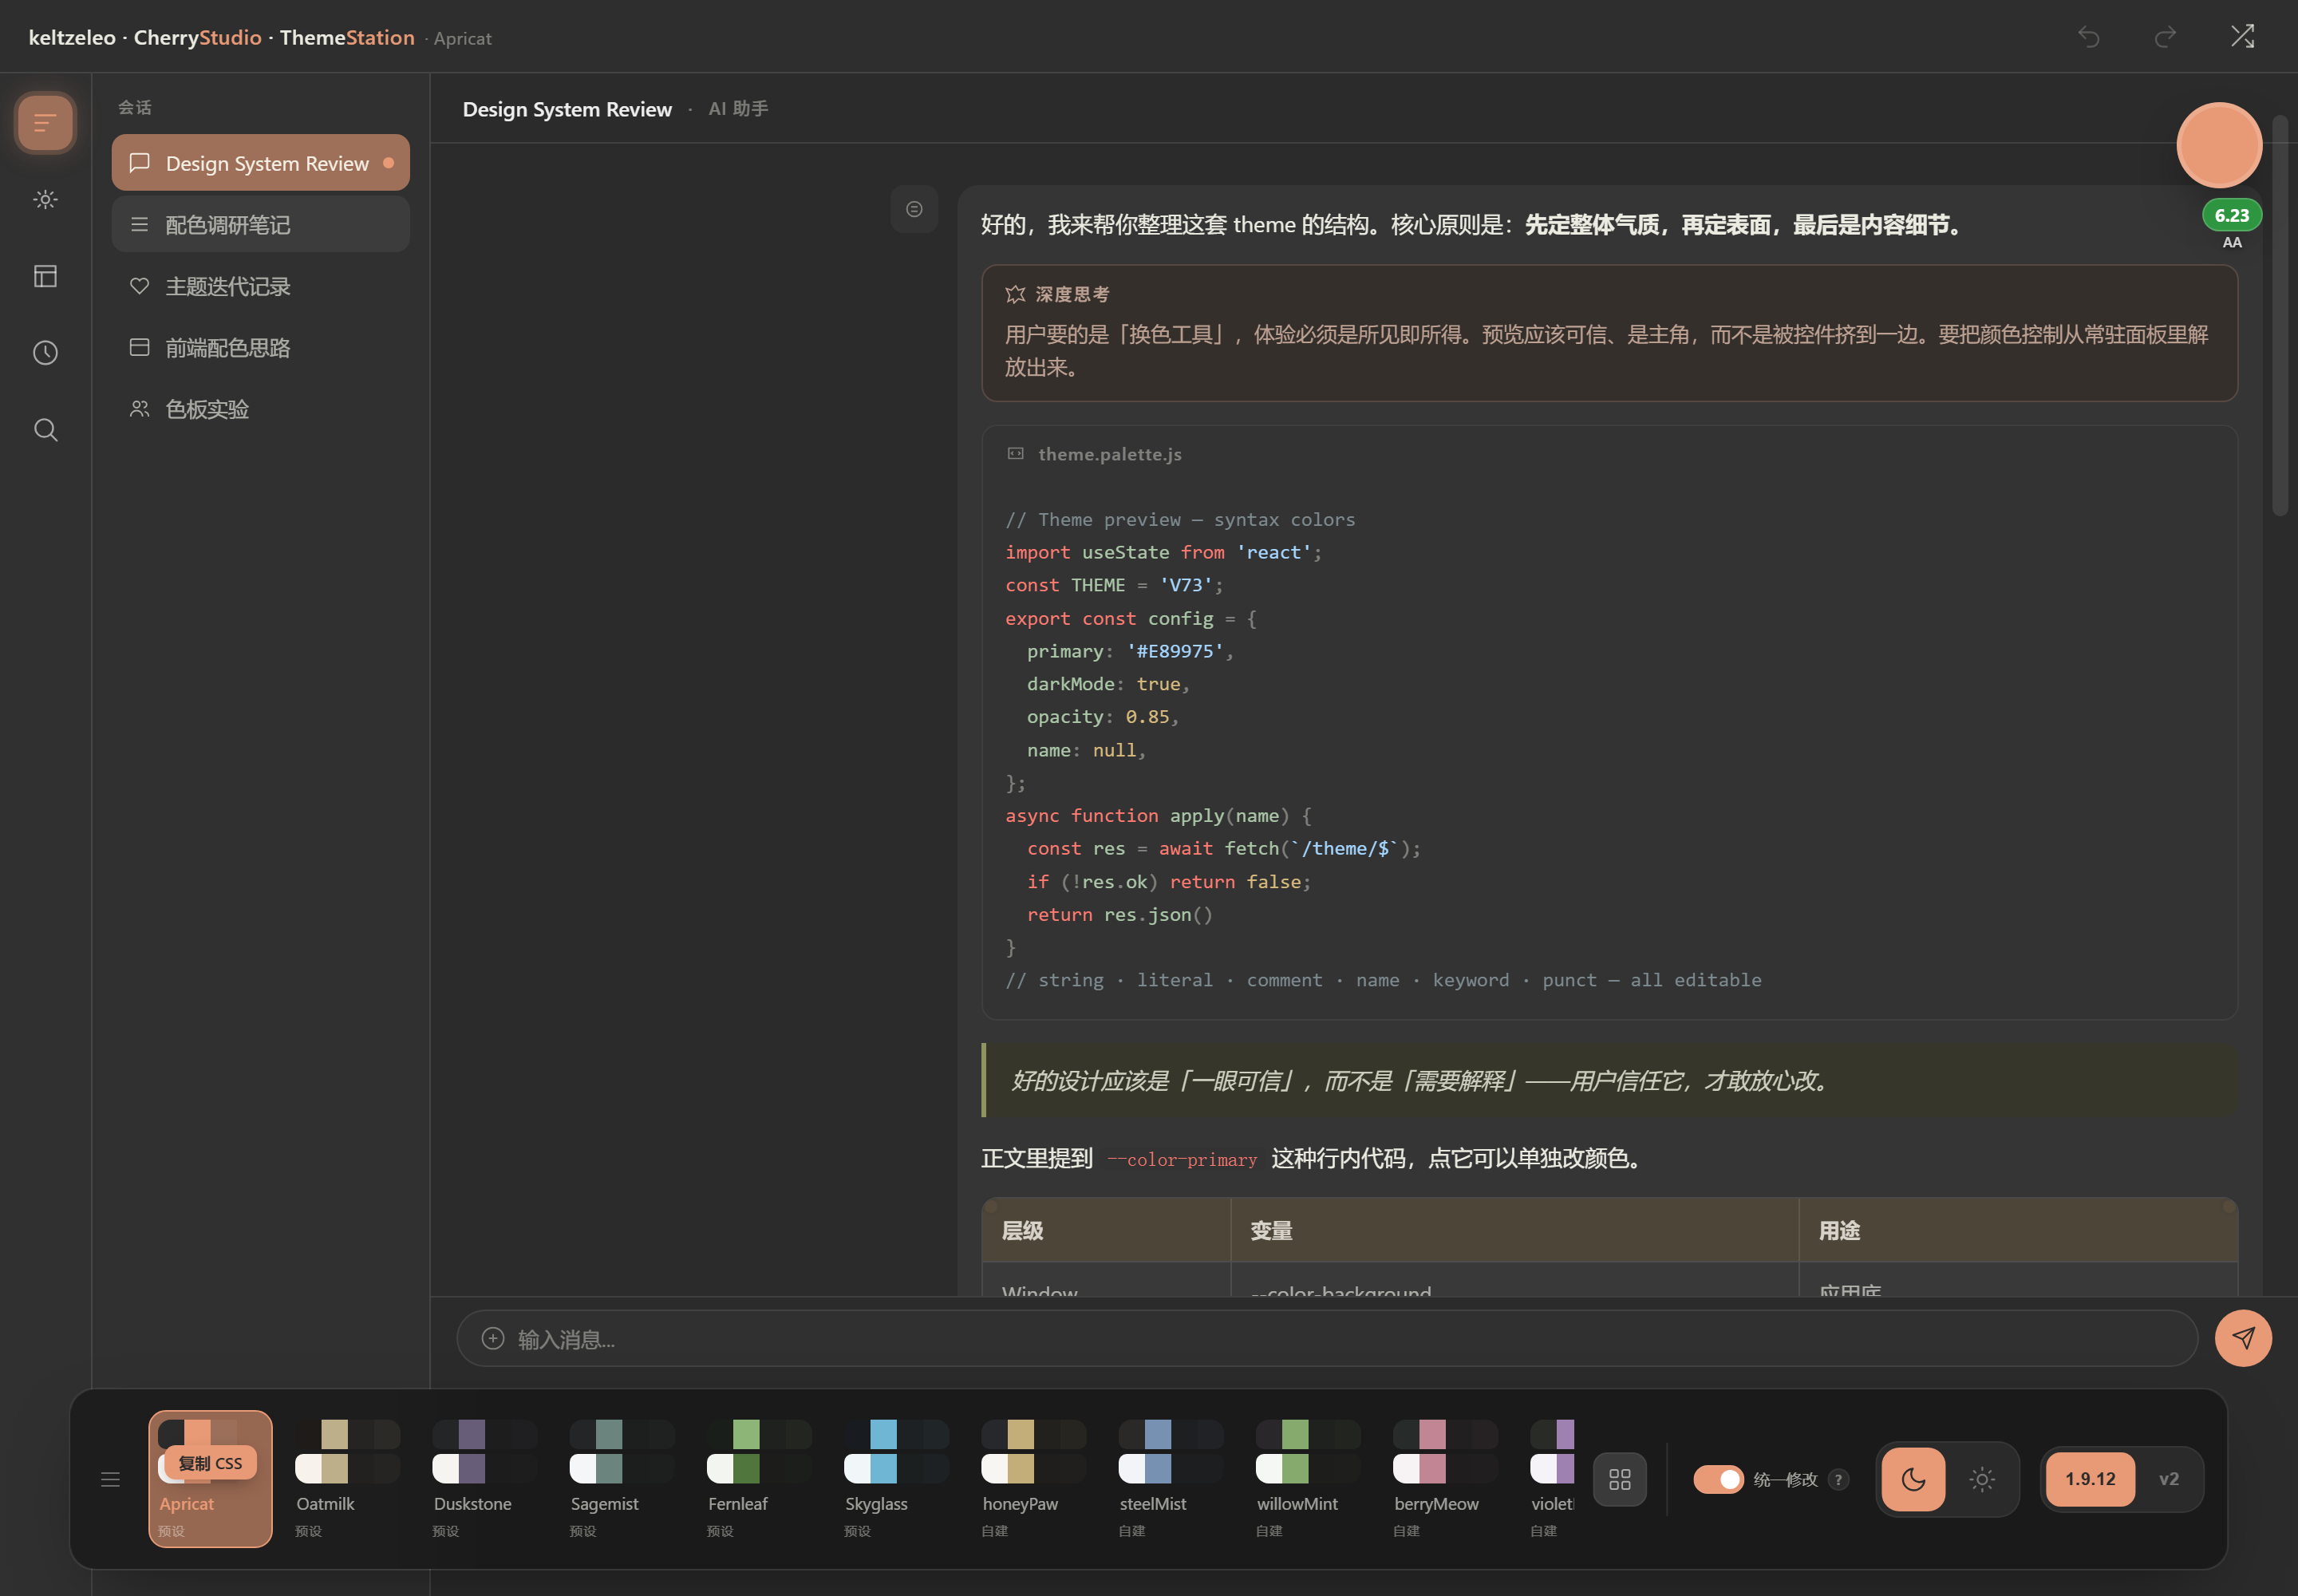Click the undo arrow icon
The width and height of the screenshot is (2298, 1596).
2088,37
